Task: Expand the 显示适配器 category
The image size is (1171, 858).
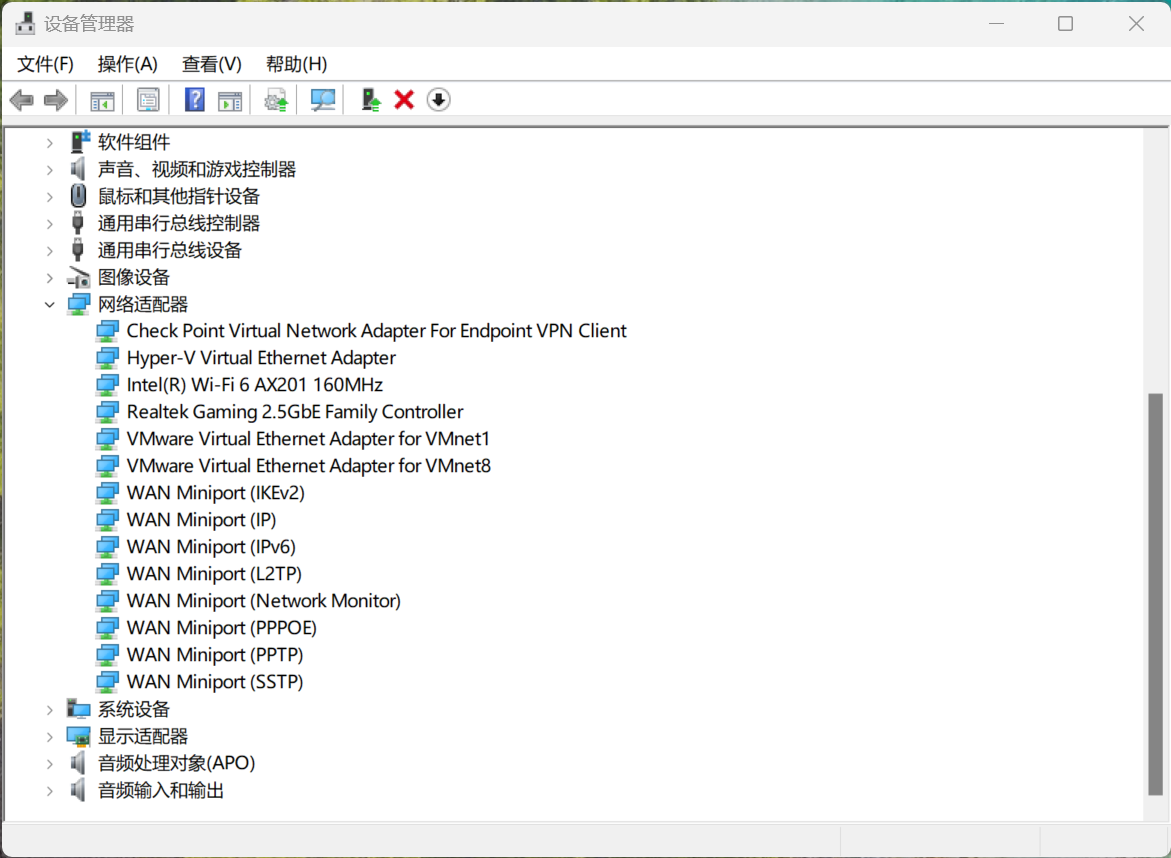Action: tap(49, 736)
